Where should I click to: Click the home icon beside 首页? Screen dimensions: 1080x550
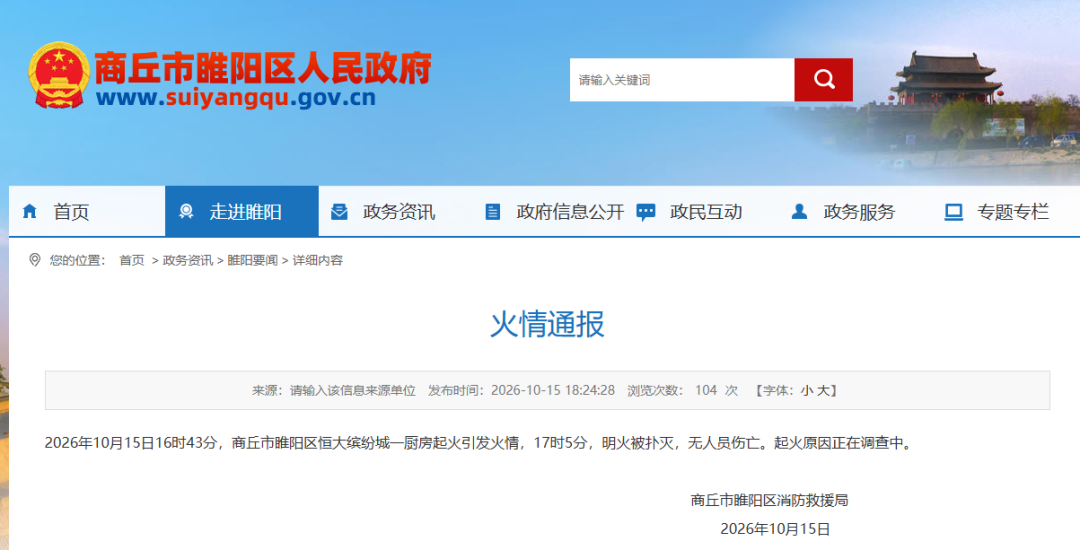coord(30,211)
